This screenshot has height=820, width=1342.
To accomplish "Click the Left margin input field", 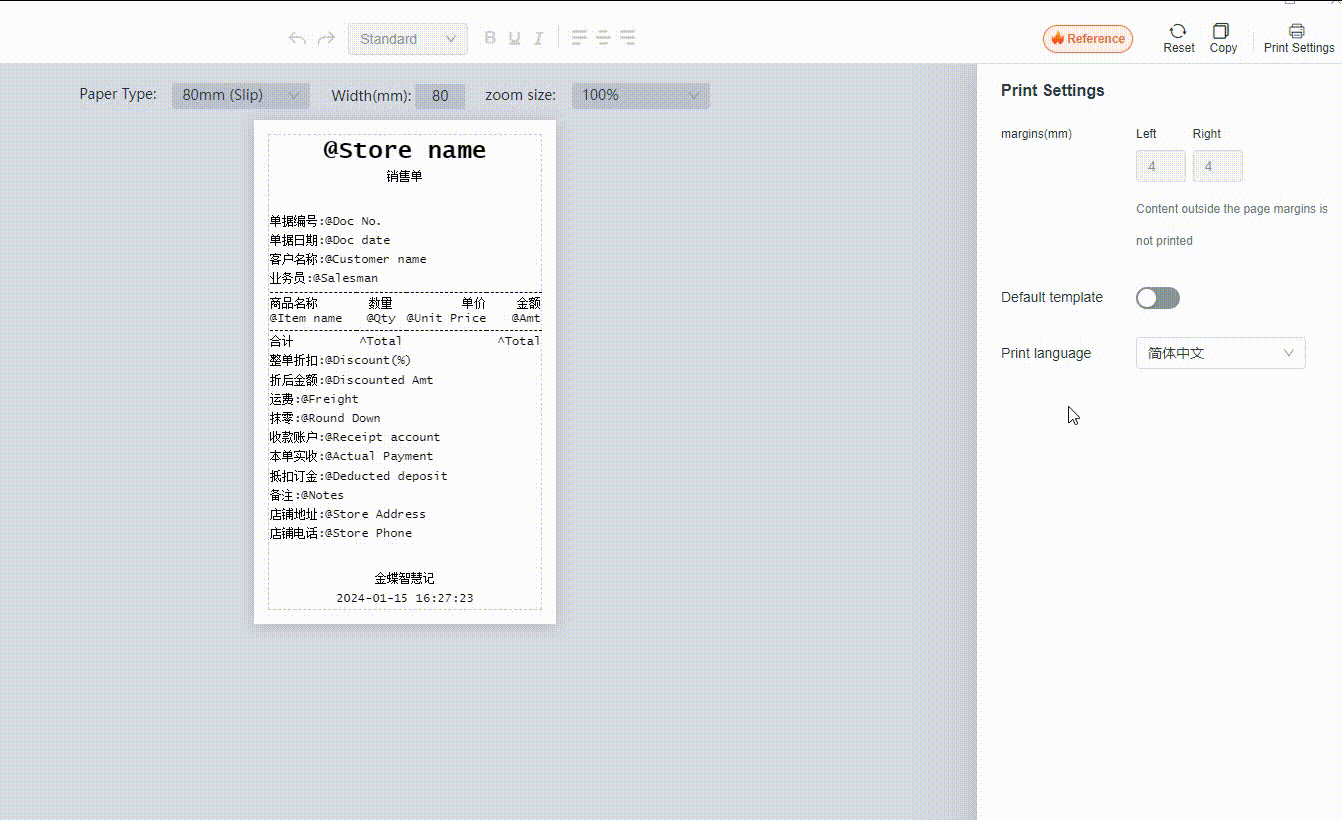I will [x=1160, y=166].
